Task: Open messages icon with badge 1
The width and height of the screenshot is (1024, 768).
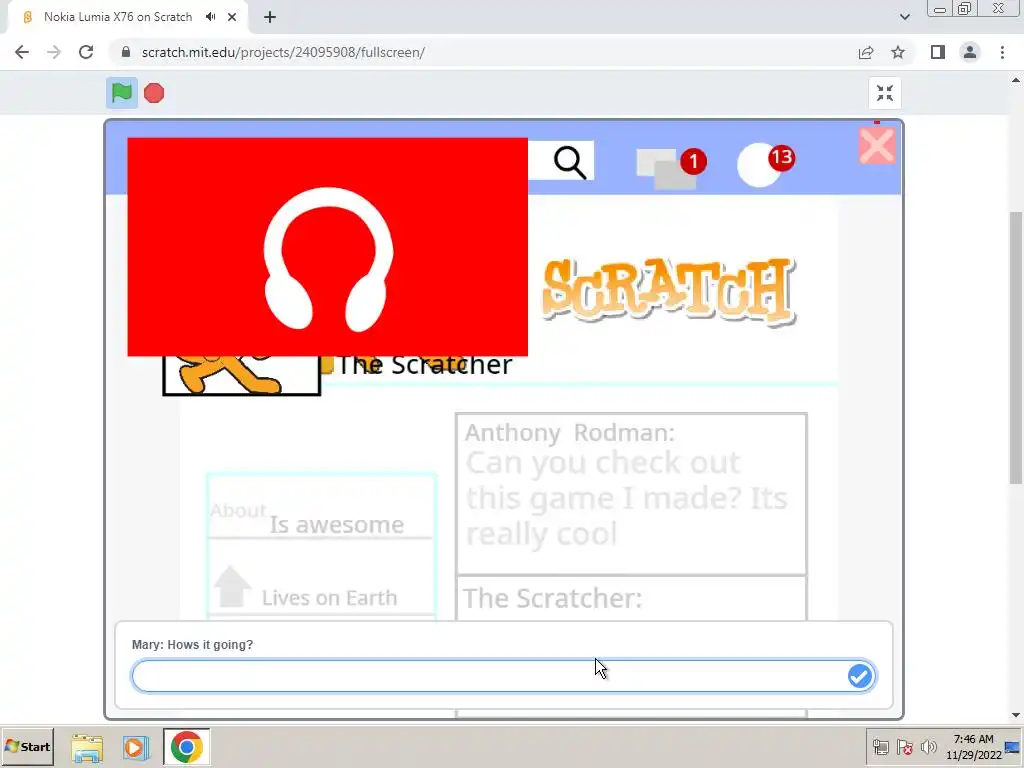Action: point(671,168)
